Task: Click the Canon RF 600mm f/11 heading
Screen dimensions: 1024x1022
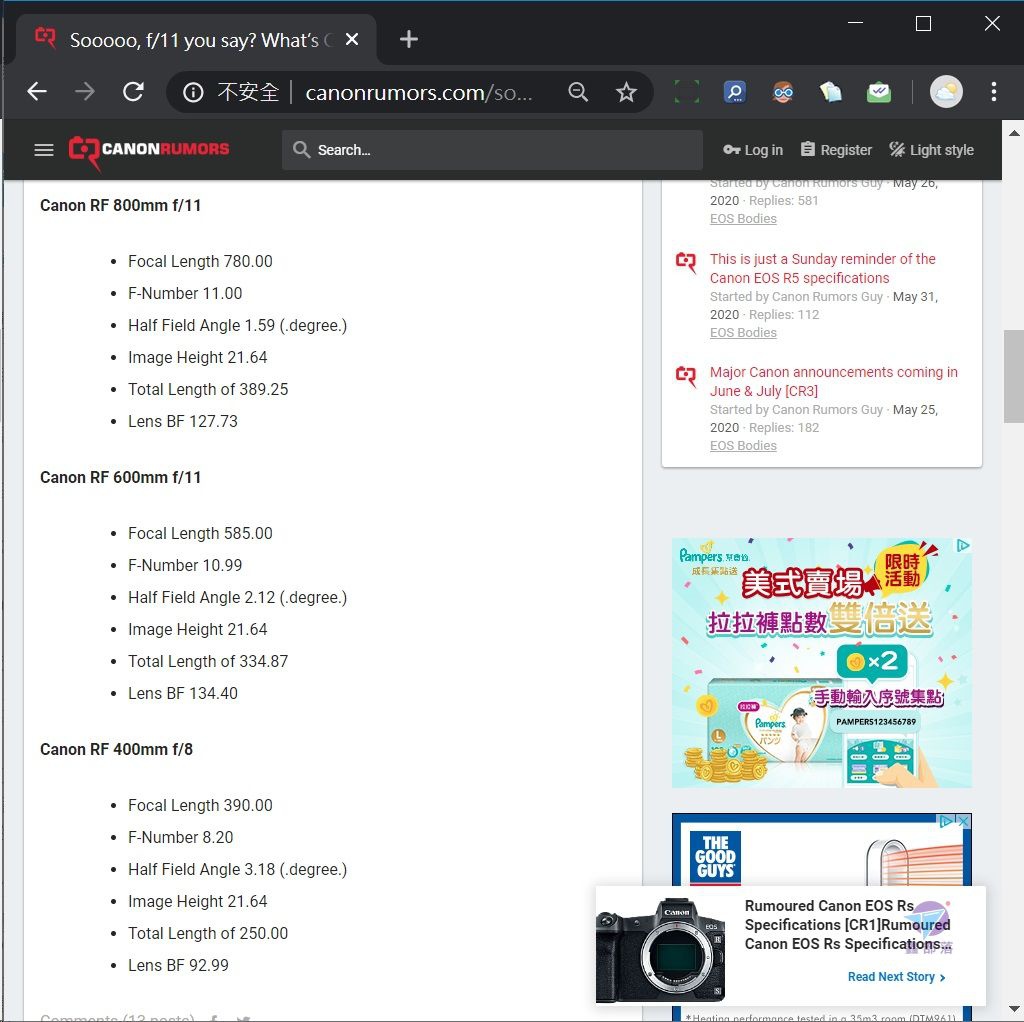Action: point(120,478)
